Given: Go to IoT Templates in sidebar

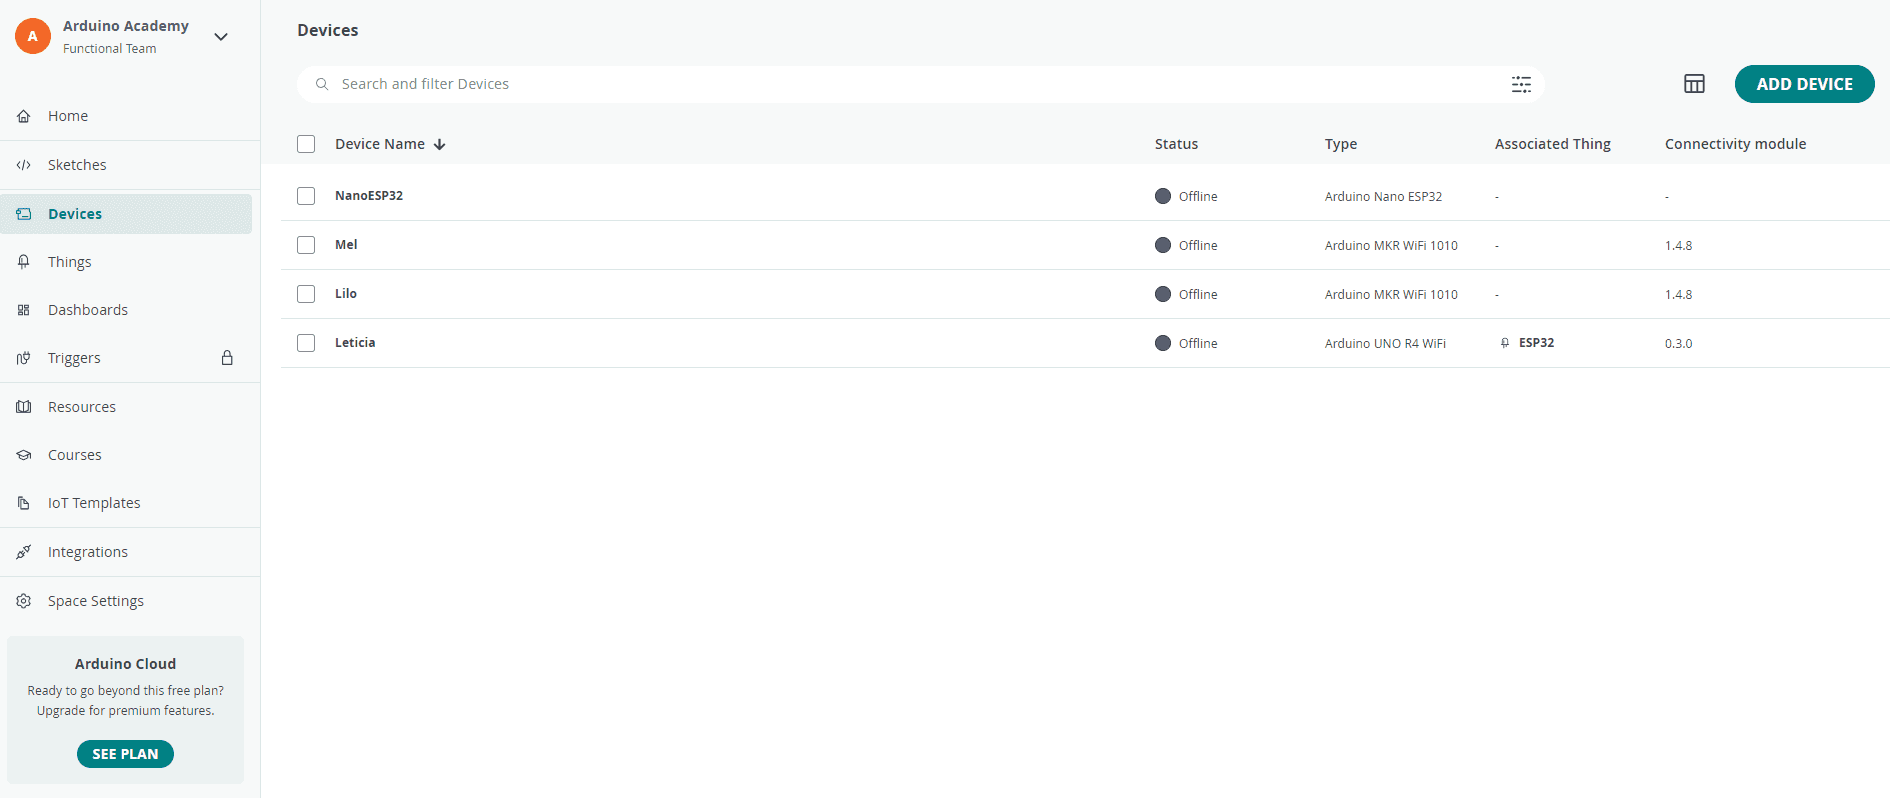Looking at the screenshot, I should (94, 503).
